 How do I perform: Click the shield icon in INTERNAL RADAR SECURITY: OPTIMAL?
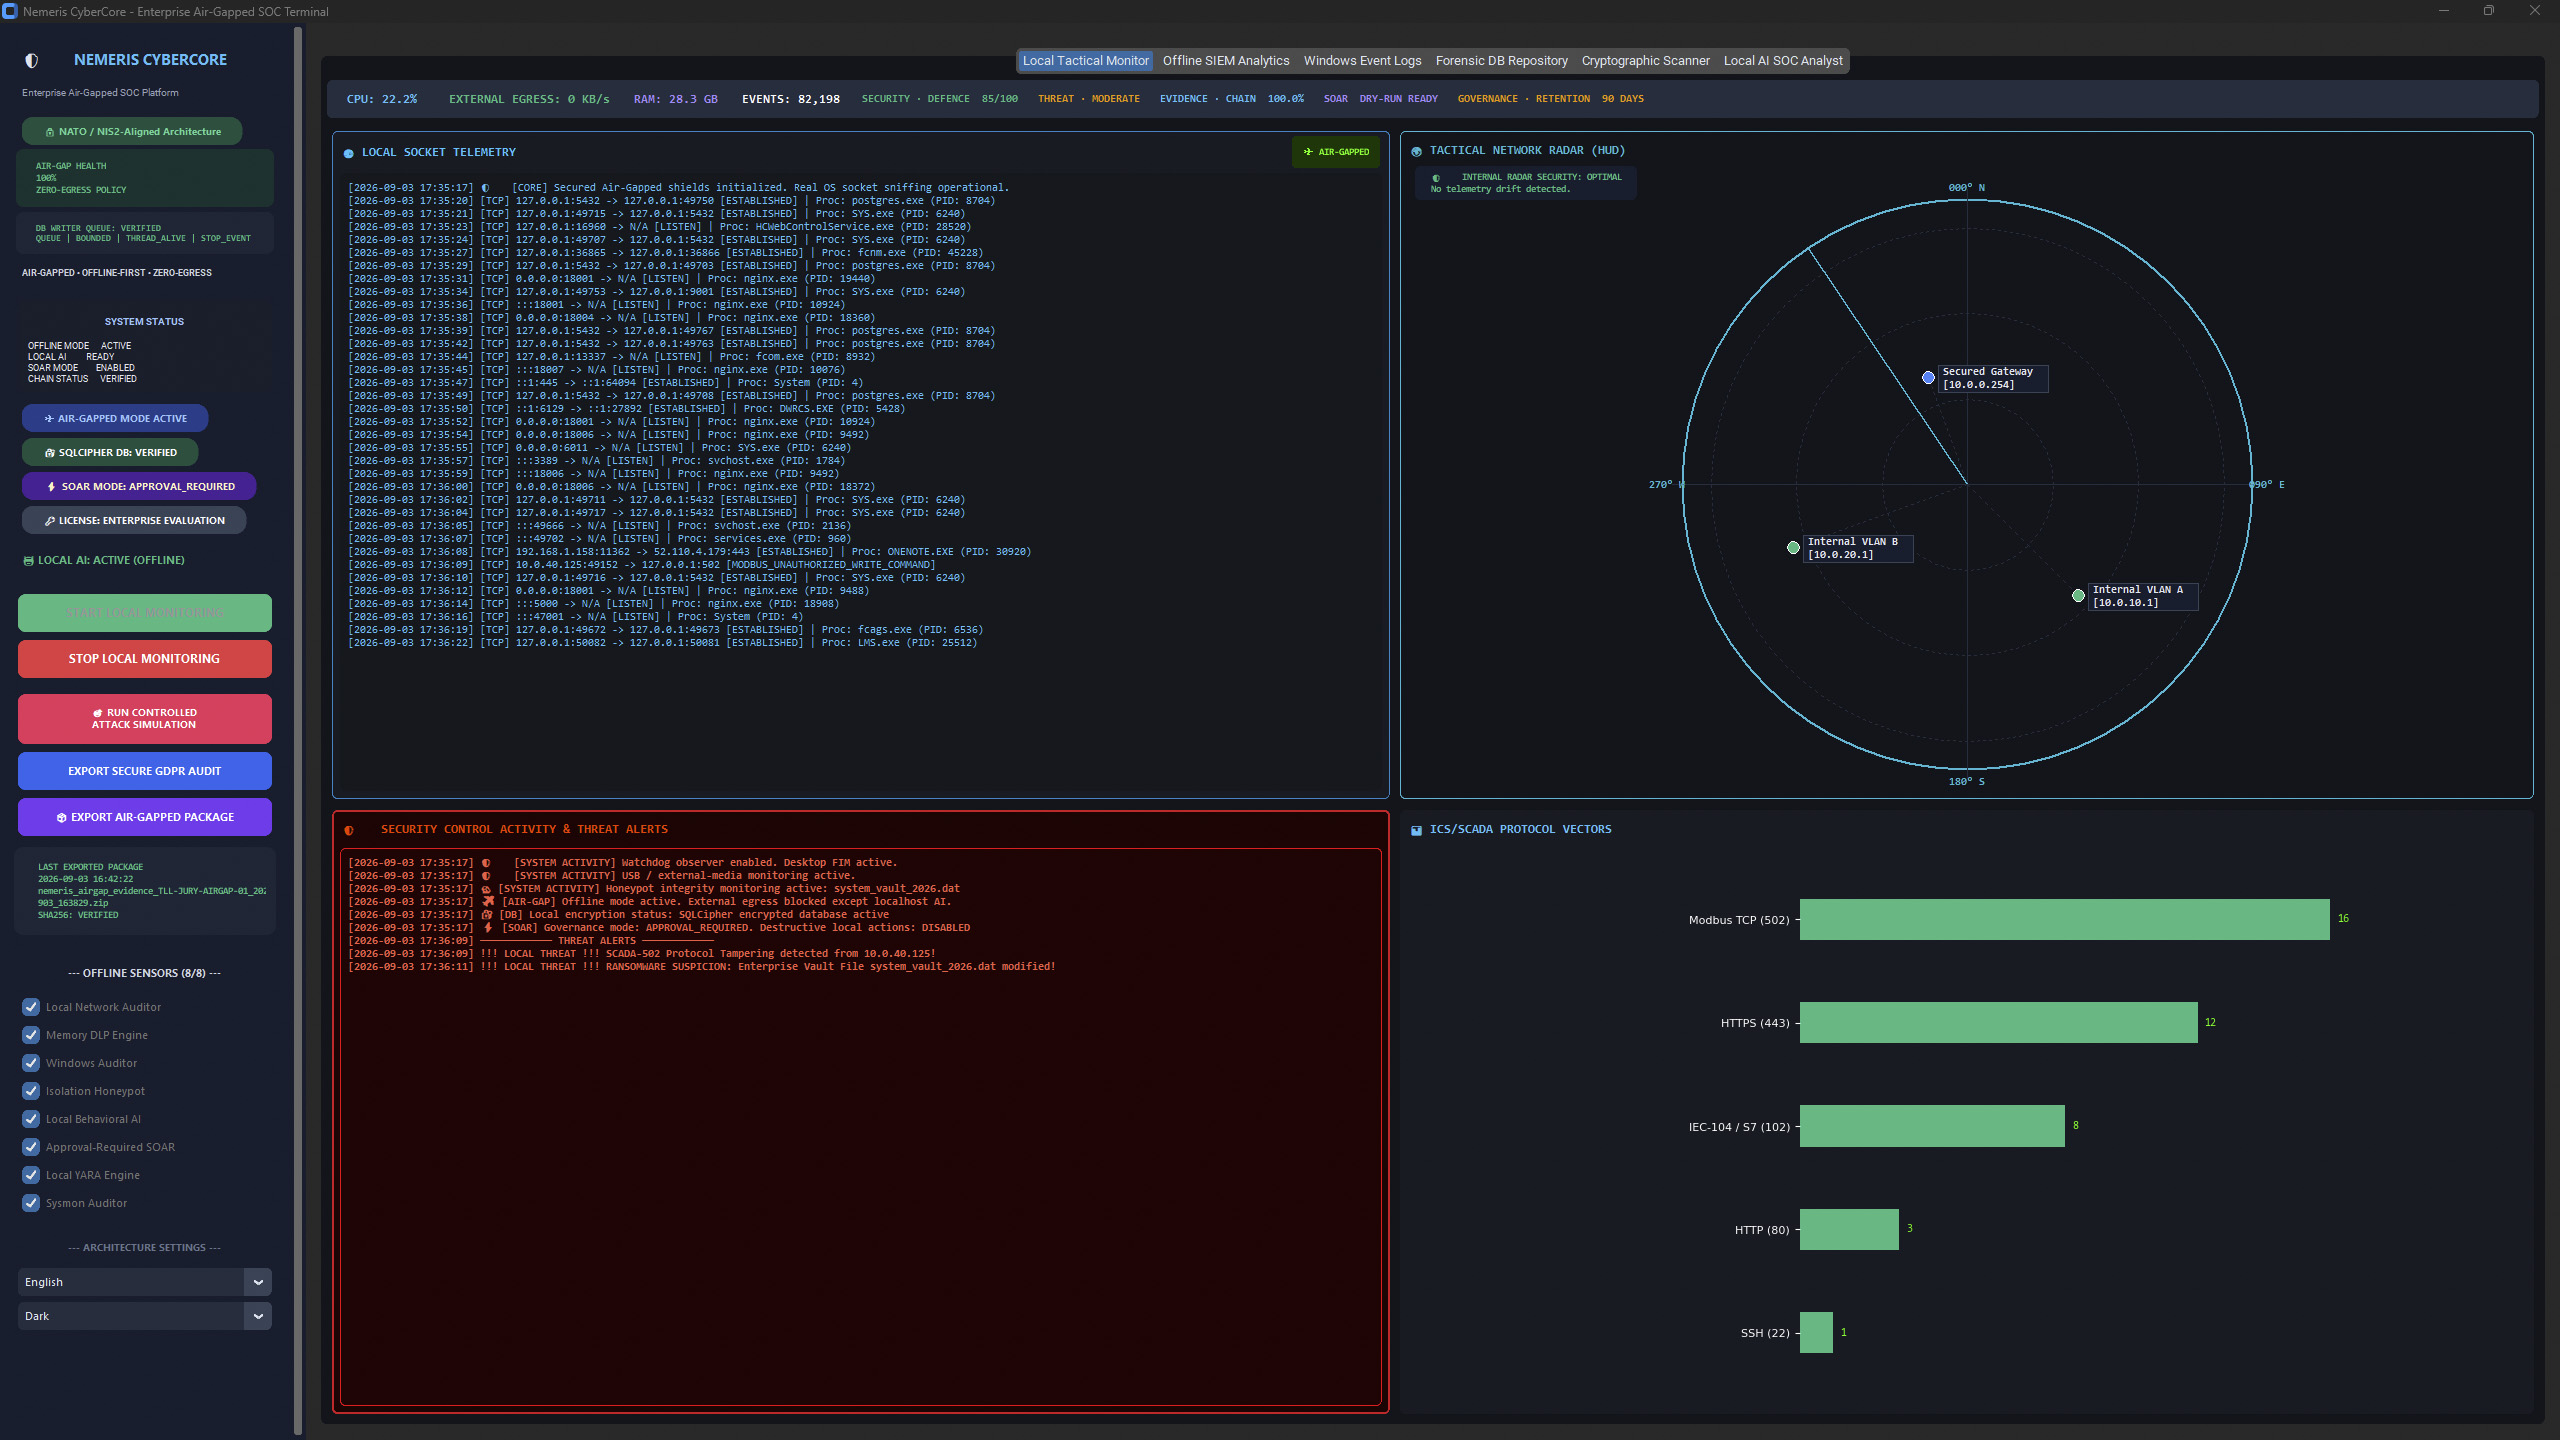1436,178
